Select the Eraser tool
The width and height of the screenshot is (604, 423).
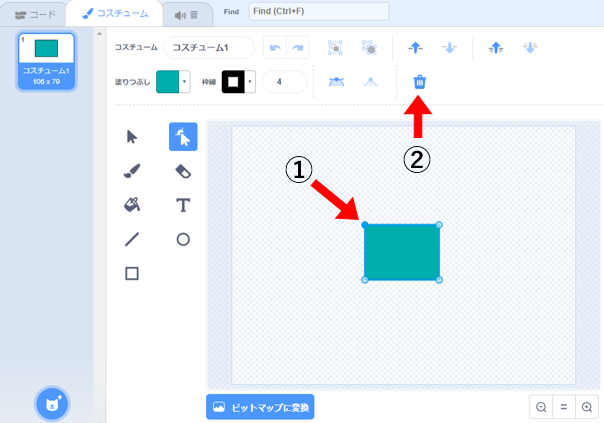tap(183, 171)
